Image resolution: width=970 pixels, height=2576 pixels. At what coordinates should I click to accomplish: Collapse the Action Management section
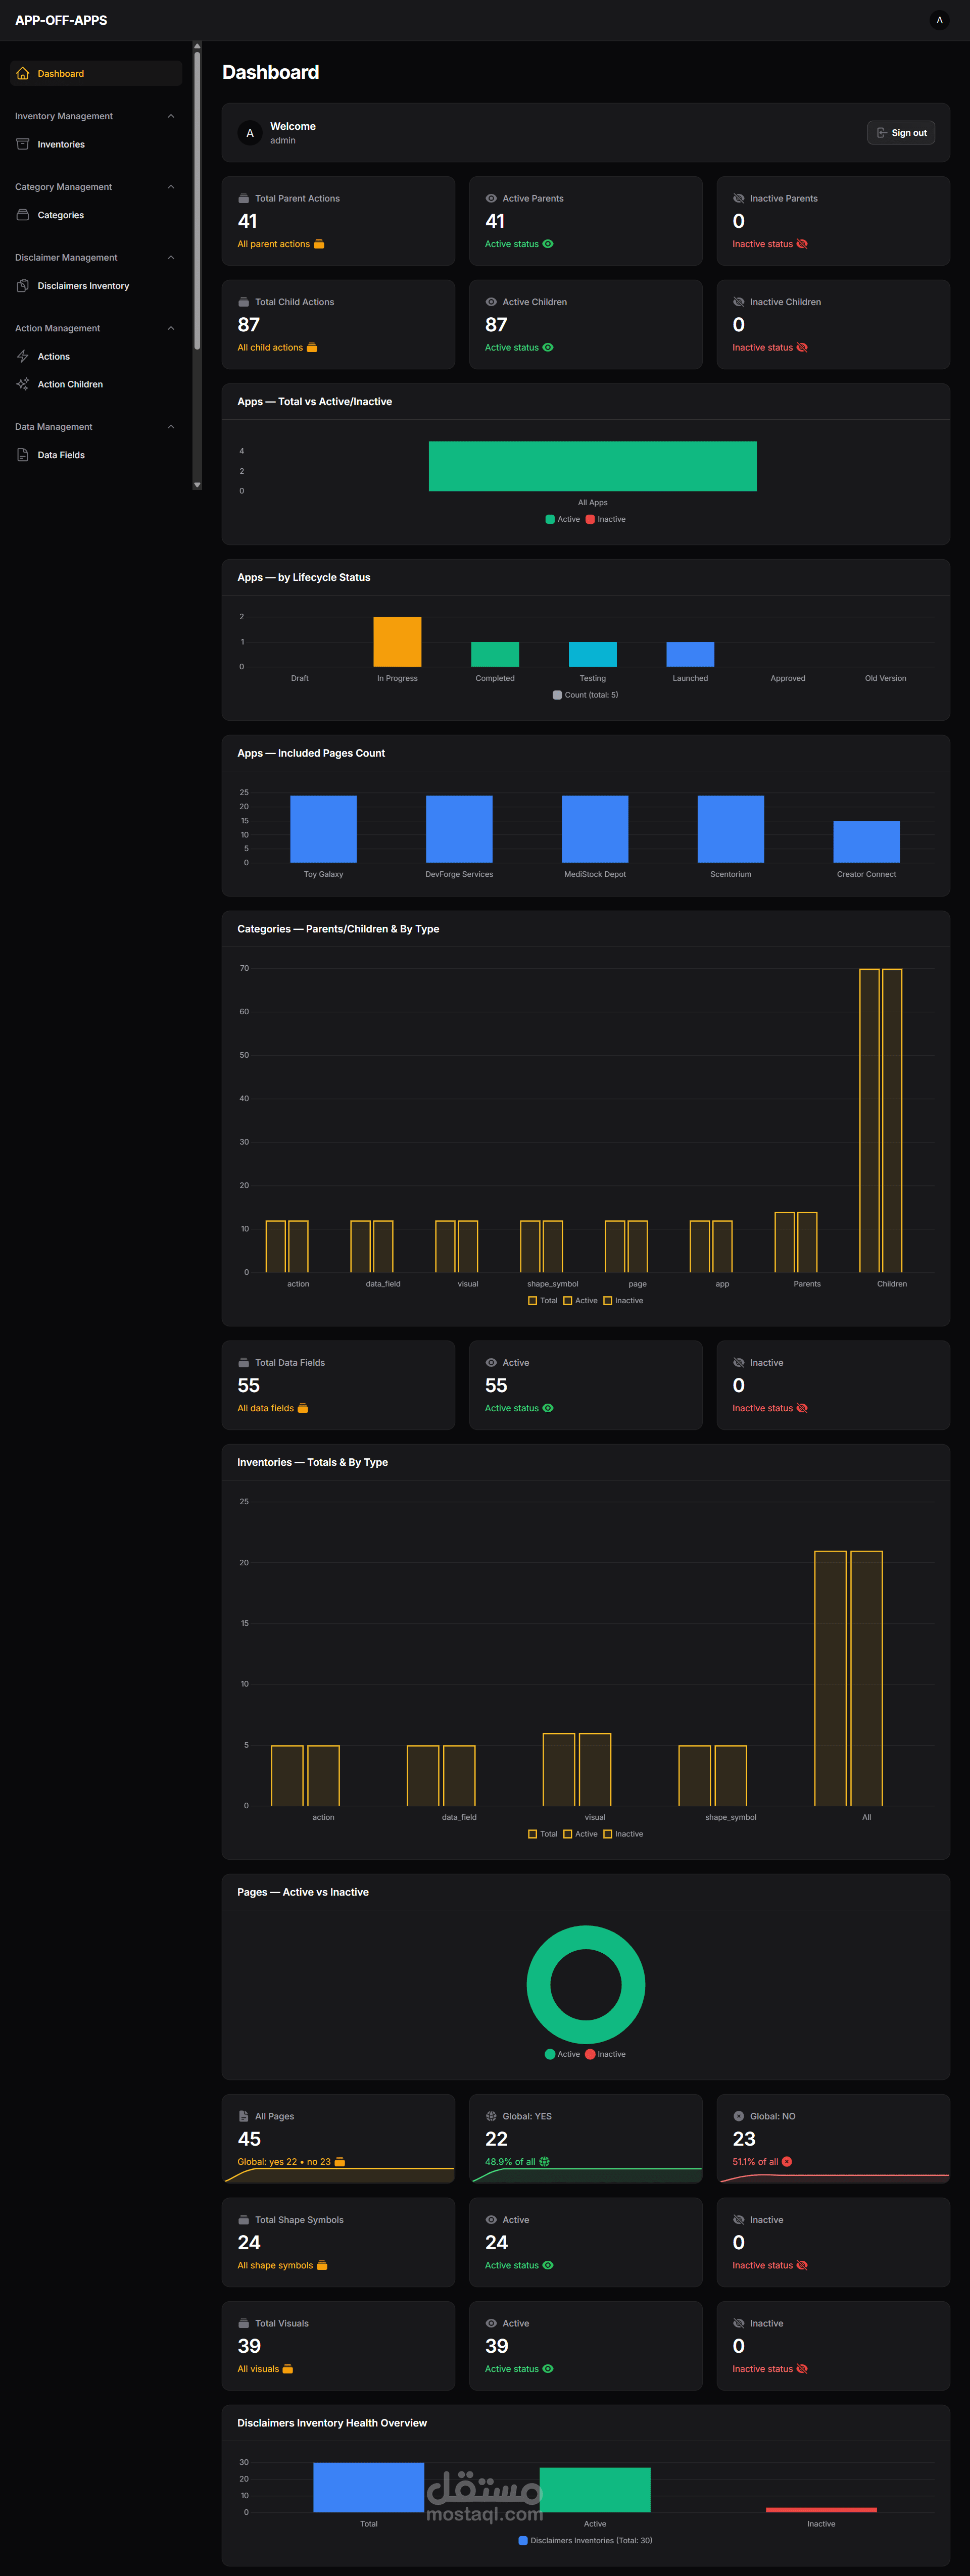click(171, 328)
